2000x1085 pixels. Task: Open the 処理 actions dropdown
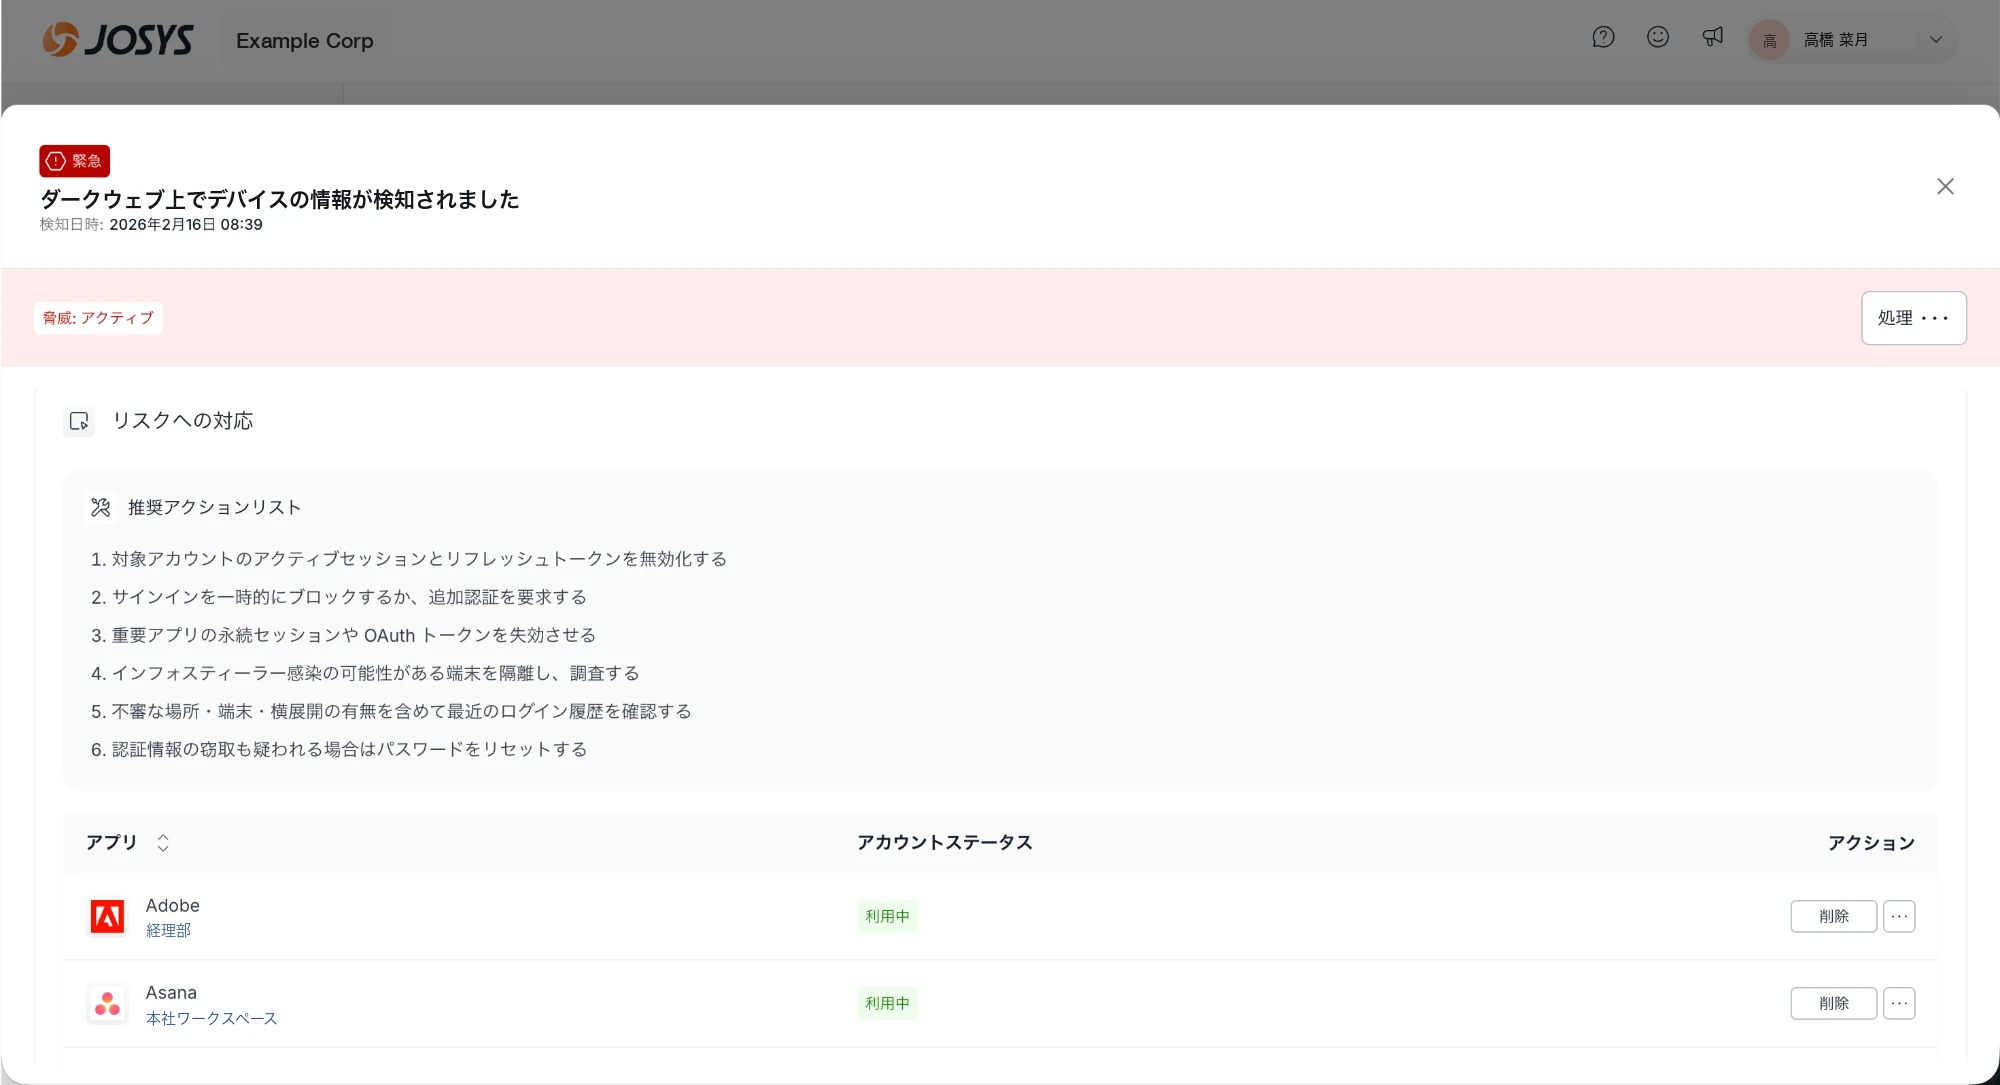(x=1913, y=318)
